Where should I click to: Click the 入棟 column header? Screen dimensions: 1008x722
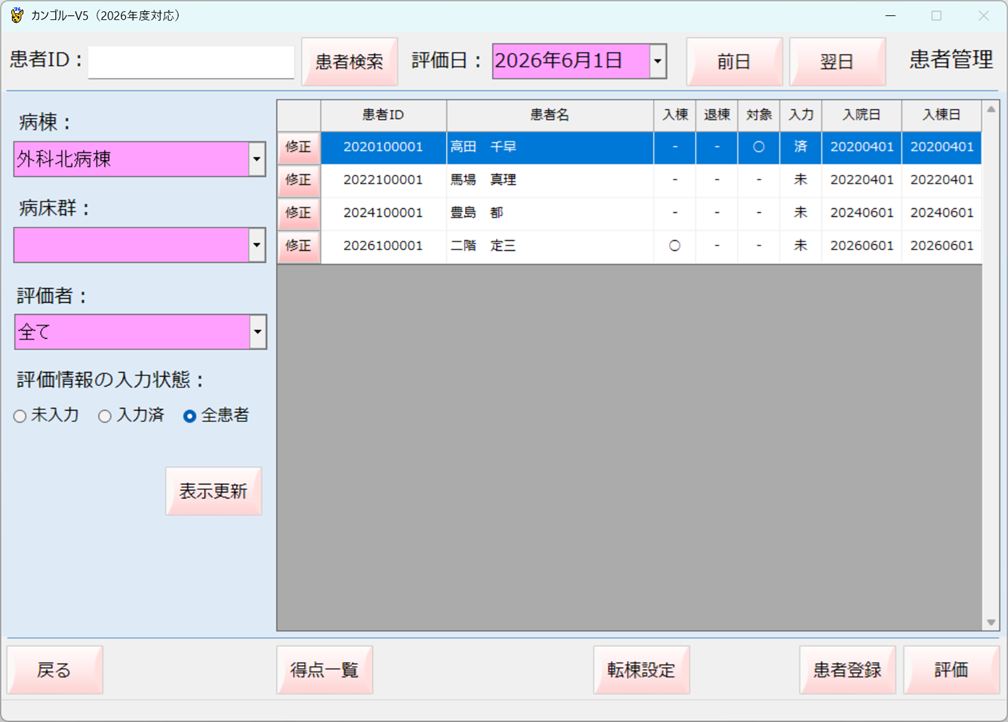coord(675,115)
